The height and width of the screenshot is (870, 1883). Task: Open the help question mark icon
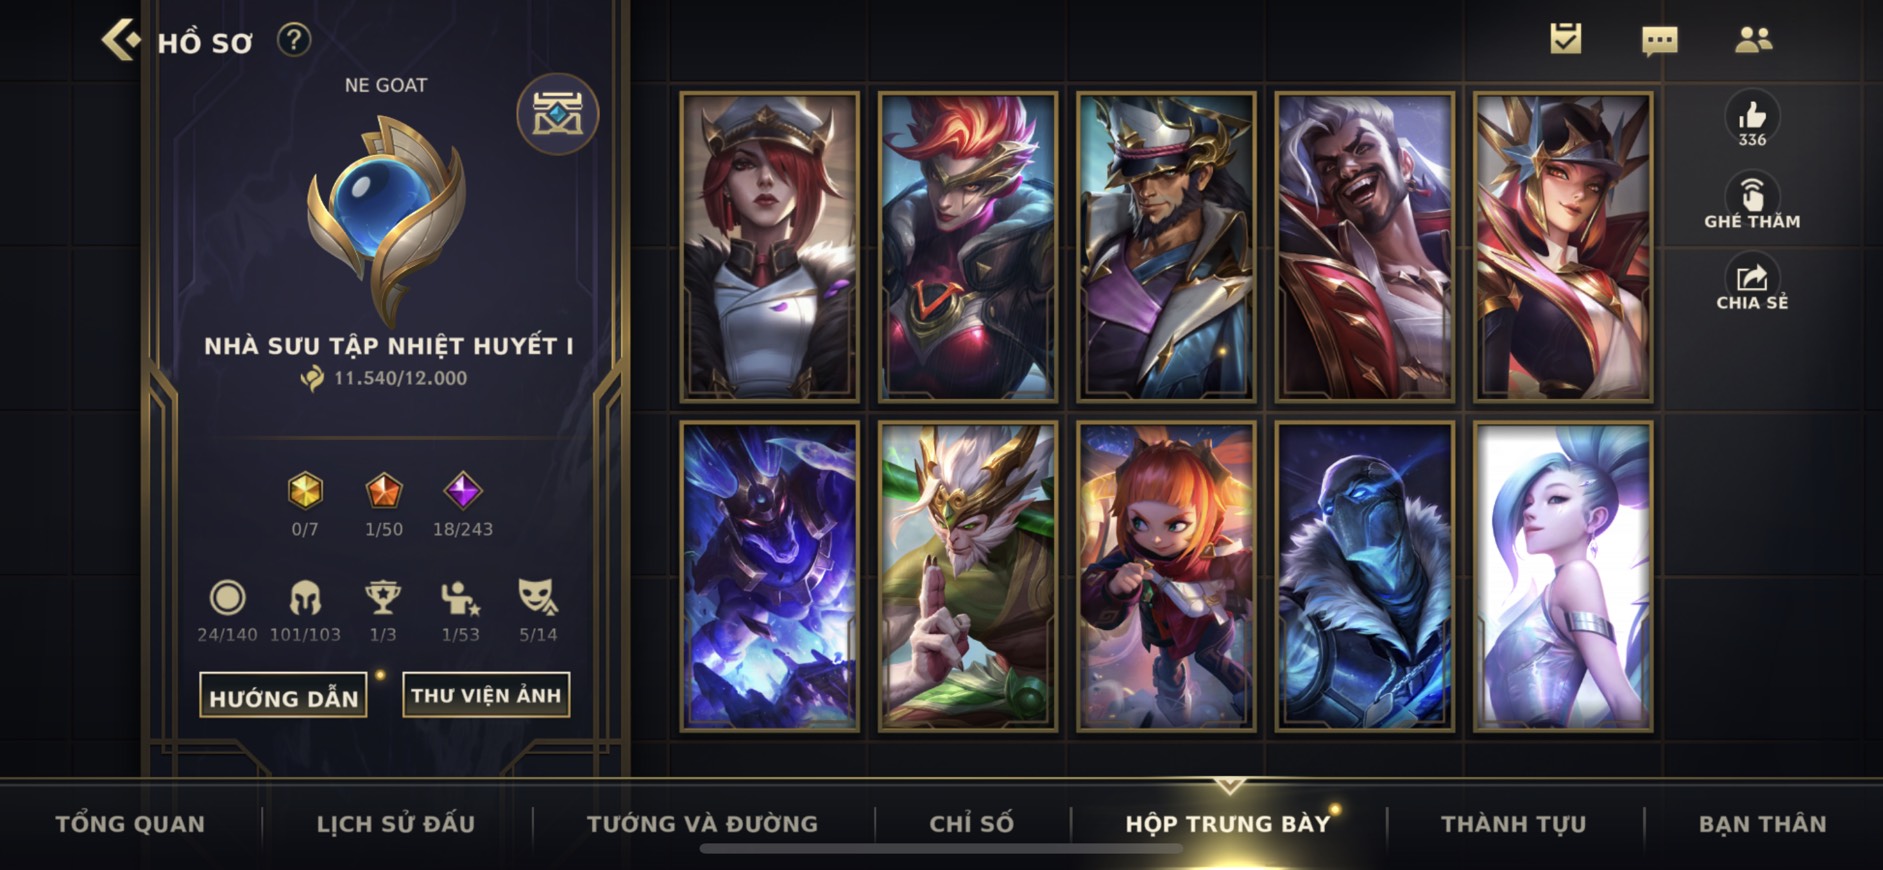[294, 40]
